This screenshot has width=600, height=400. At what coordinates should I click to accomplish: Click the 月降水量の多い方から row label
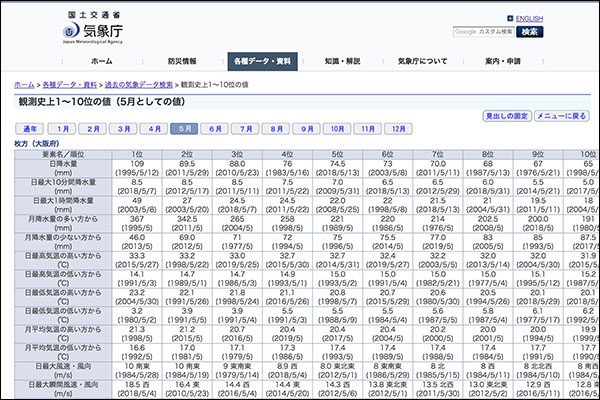63,223
